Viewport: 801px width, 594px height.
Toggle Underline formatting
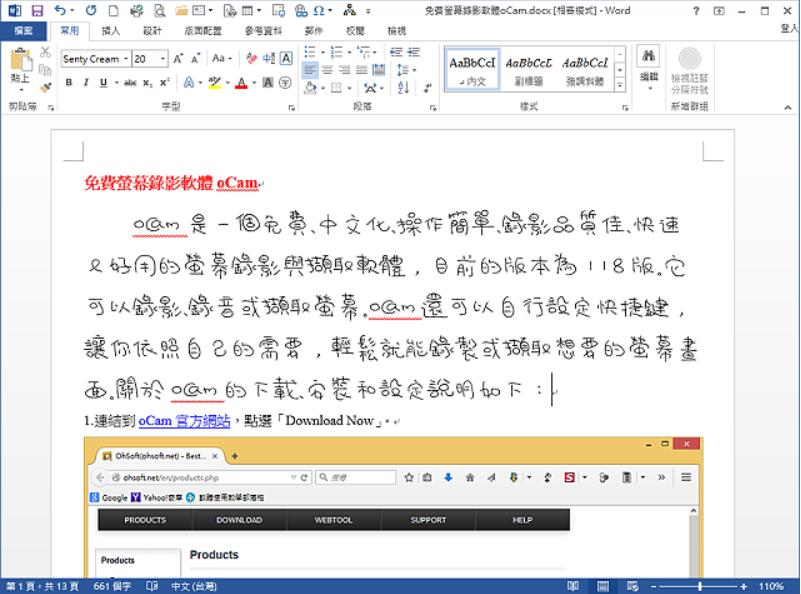coord(104,83)
